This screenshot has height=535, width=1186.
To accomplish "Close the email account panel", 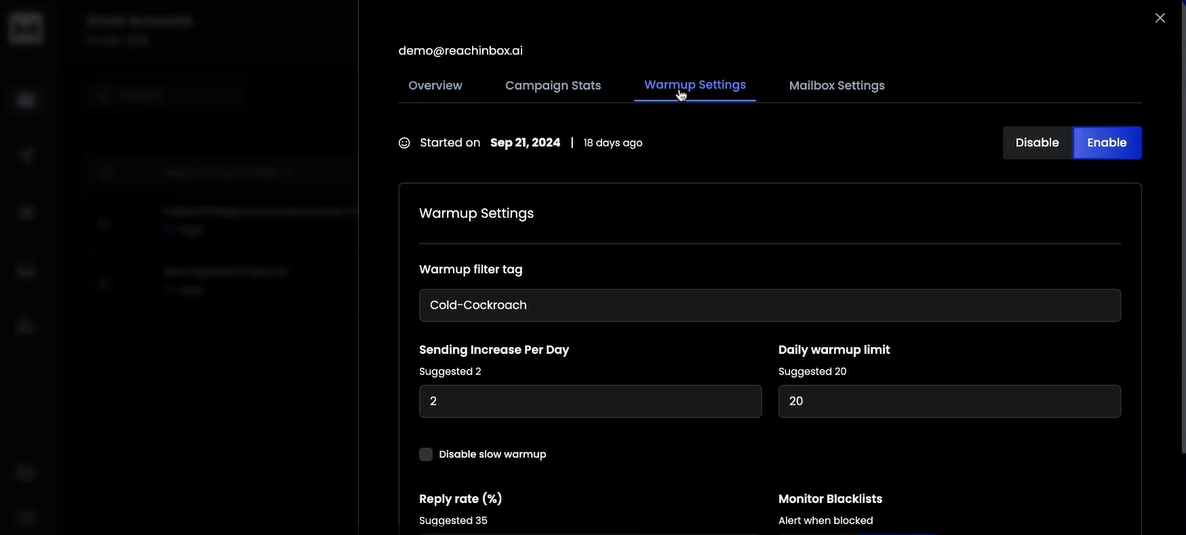I will pyautogui.click(x=1160, y=18).
